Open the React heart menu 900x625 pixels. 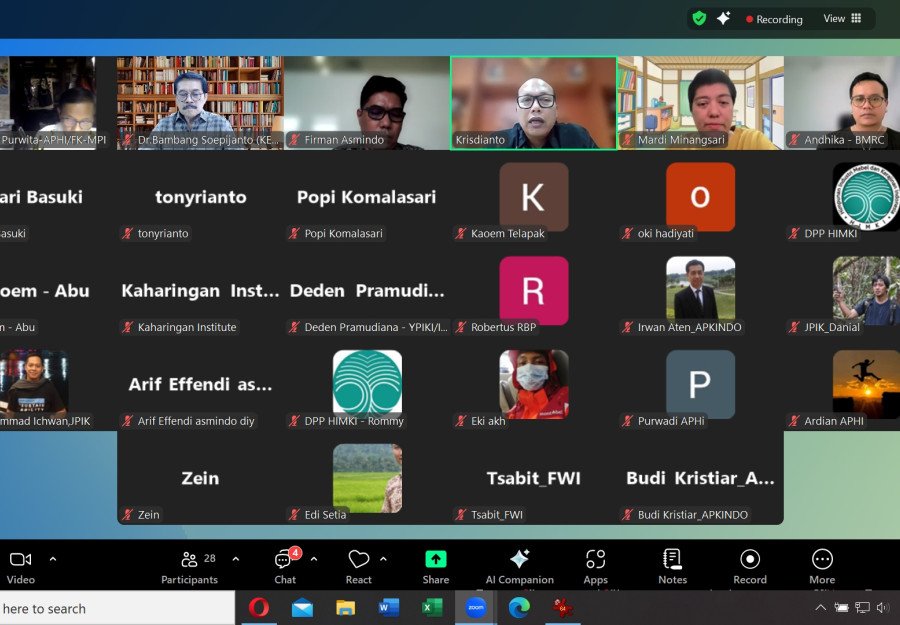[x=359, y=567]
